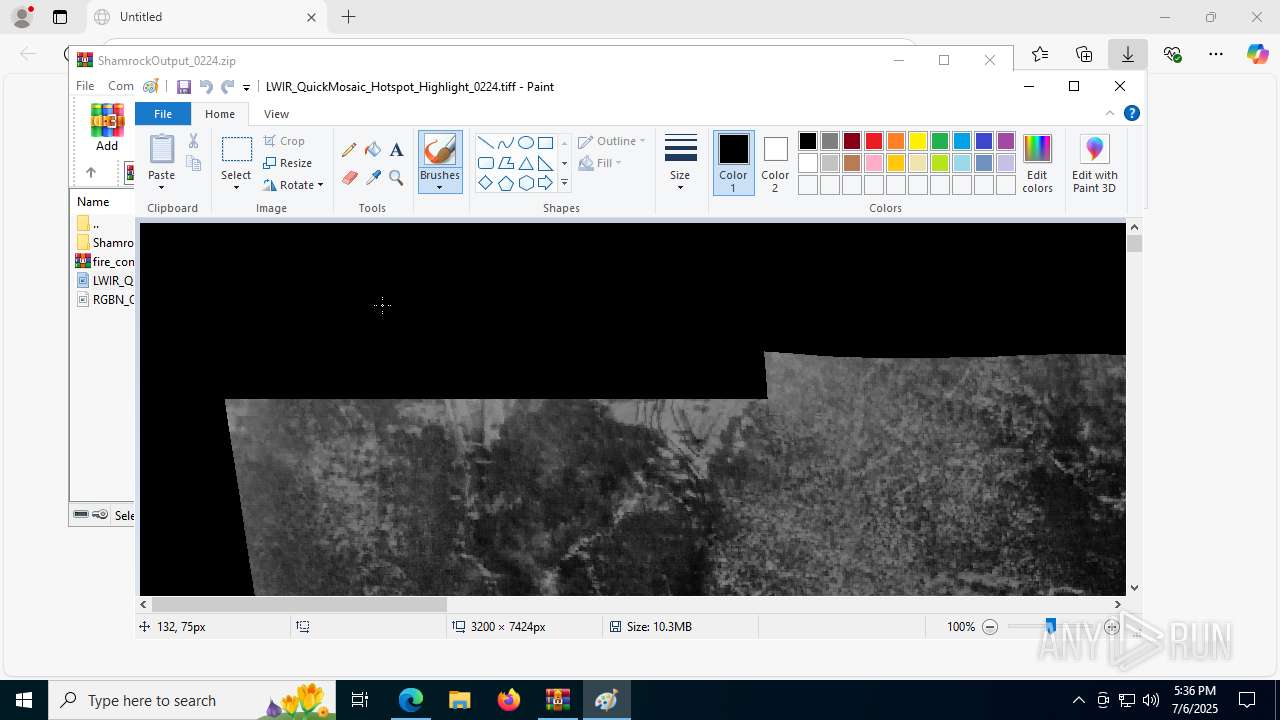Expand the Paste dropdown arrow
The image size is (1280, 720).
click(161, 186)
